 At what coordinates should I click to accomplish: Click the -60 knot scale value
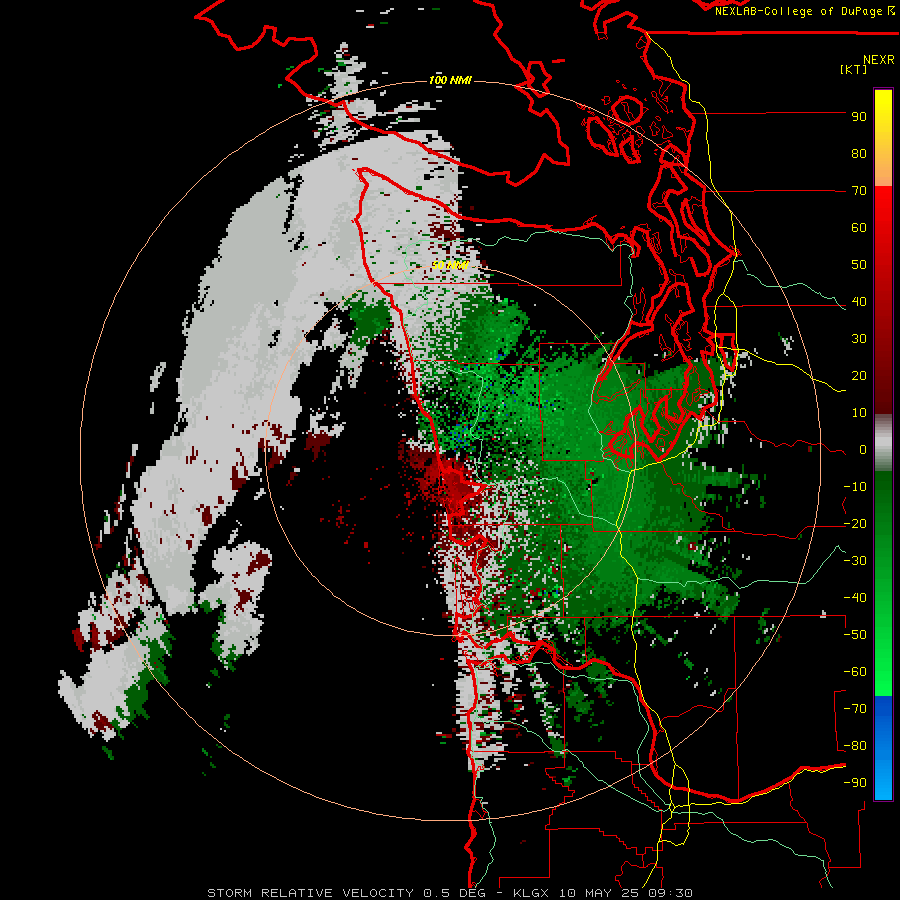[x=855, y=672]
